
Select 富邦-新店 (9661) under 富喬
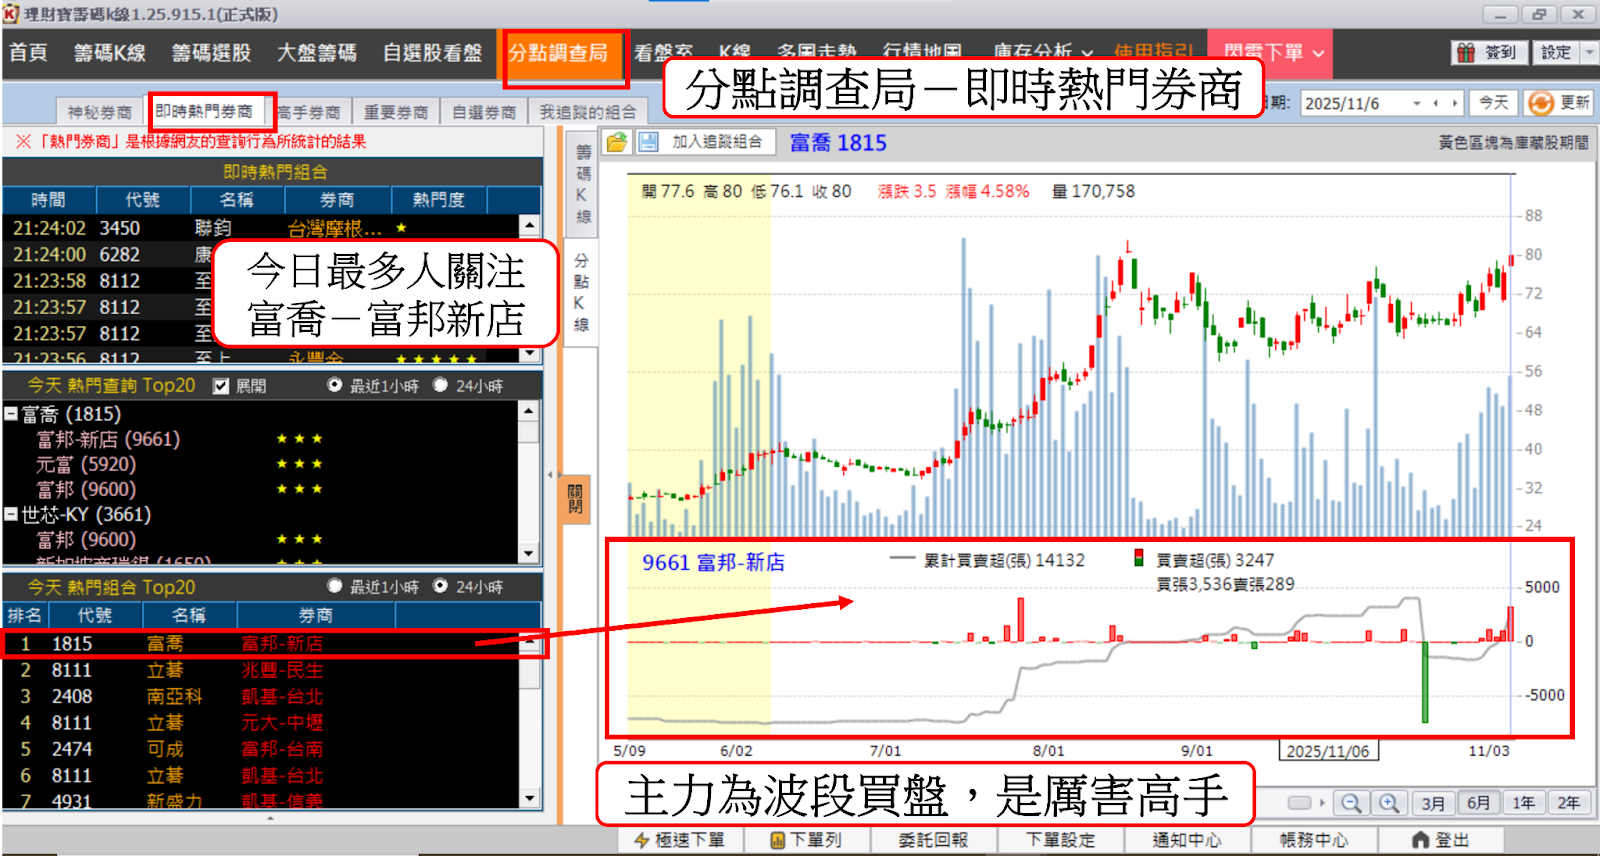[108, 439]
